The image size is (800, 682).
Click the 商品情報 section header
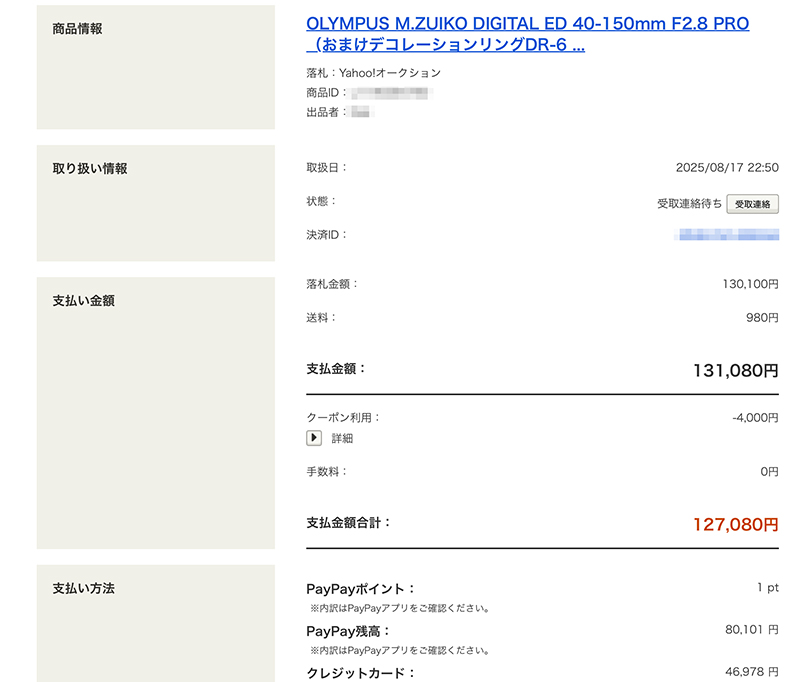[78, 29]
